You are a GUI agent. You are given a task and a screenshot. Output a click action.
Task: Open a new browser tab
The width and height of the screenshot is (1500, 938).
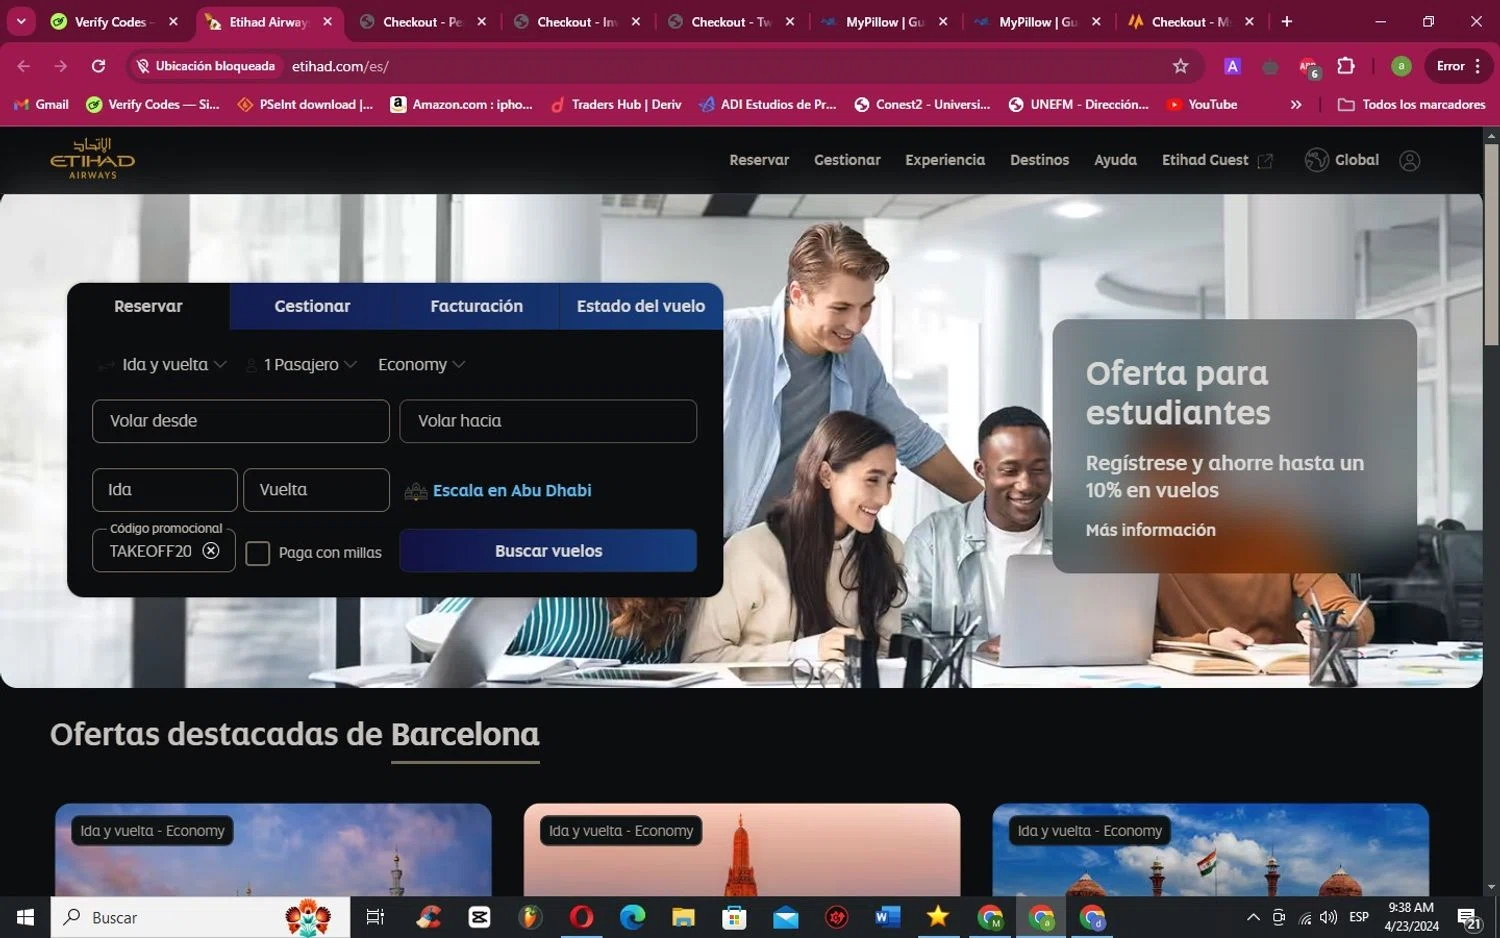1287,21
